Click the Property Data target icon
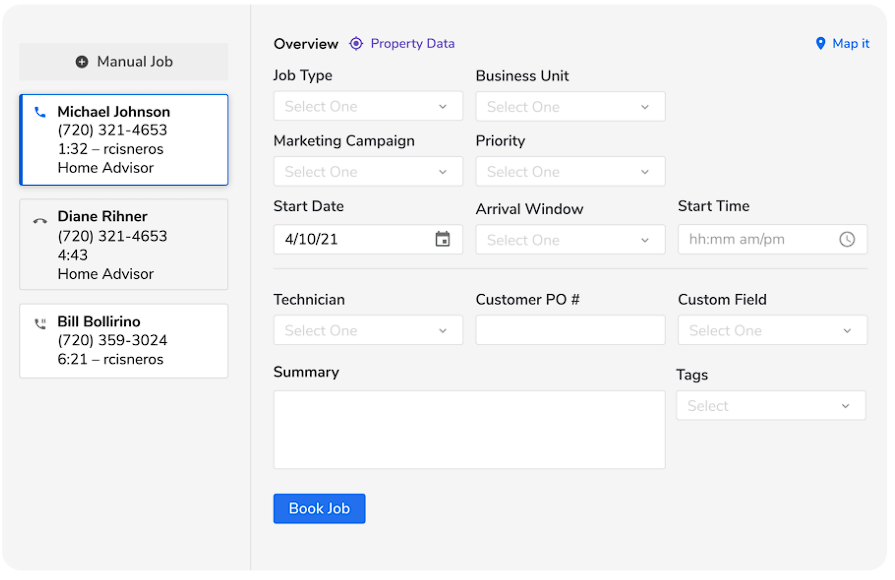Image resolution: width=895 pixels, height=580 pixels. coord(356,44)
